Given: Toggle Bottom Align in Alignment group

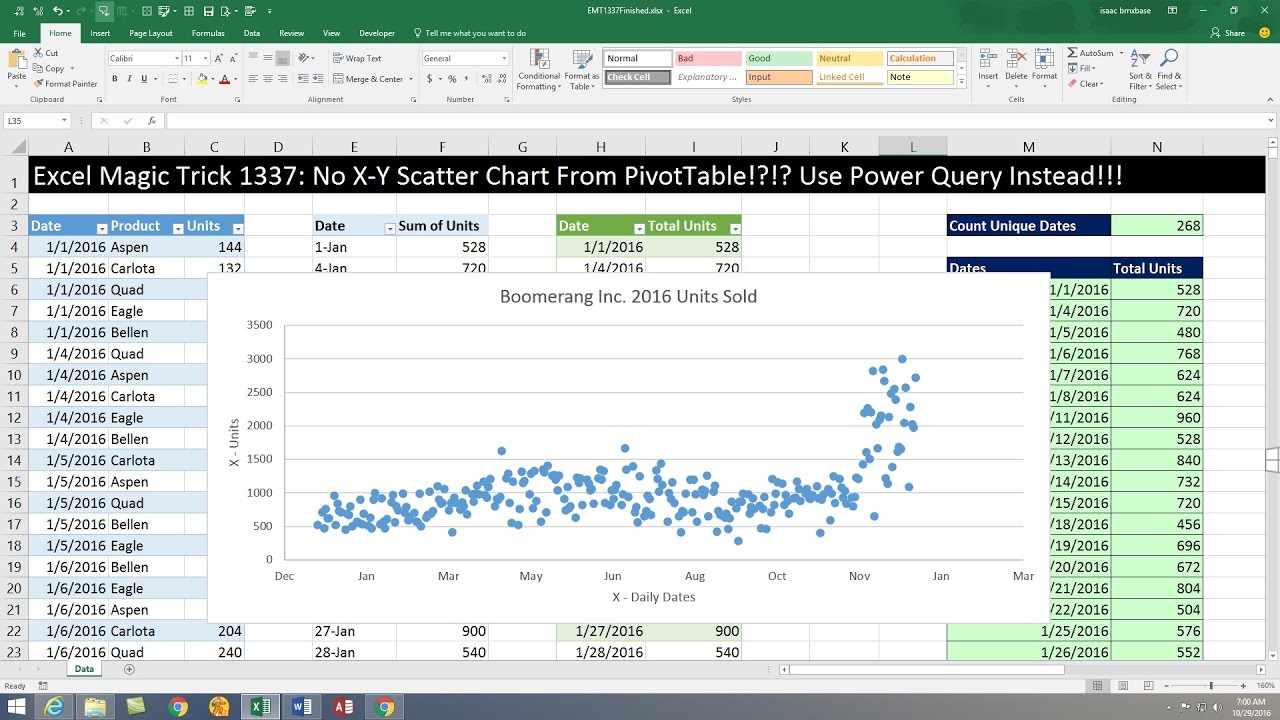Looking at the screenshot, I should tap(283, 58).
